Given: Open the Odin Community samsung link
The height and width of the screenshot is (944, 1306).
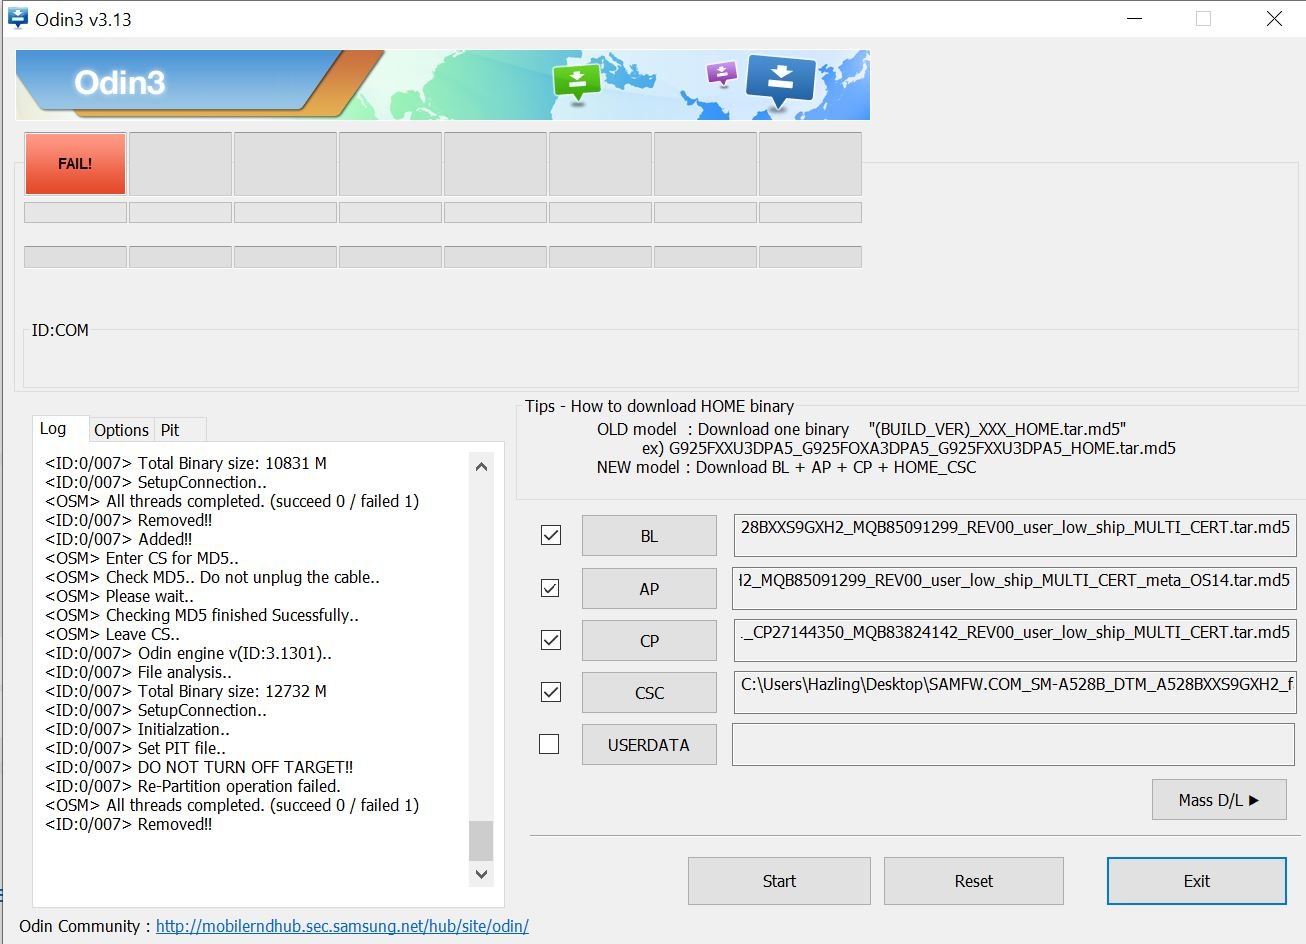Looking at the screenshot, I should tap(342, 926).
